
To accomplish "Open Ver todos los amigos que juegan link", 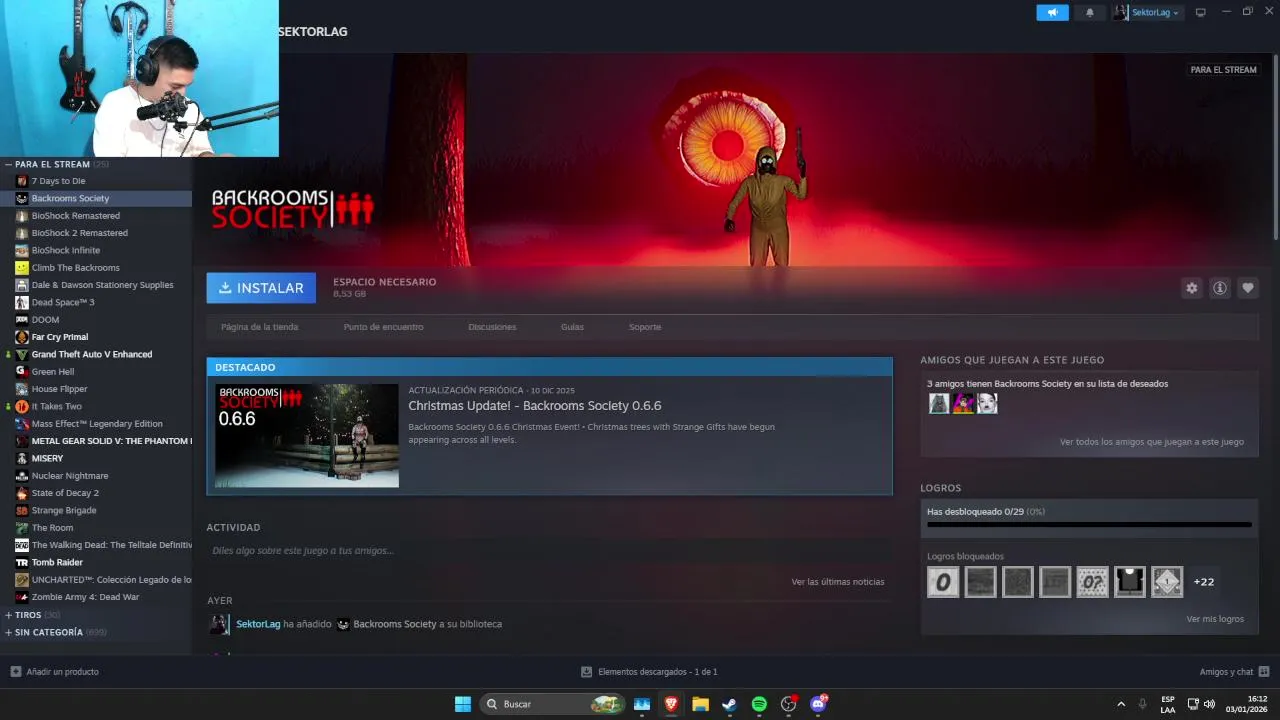I will pos(1152,442).
